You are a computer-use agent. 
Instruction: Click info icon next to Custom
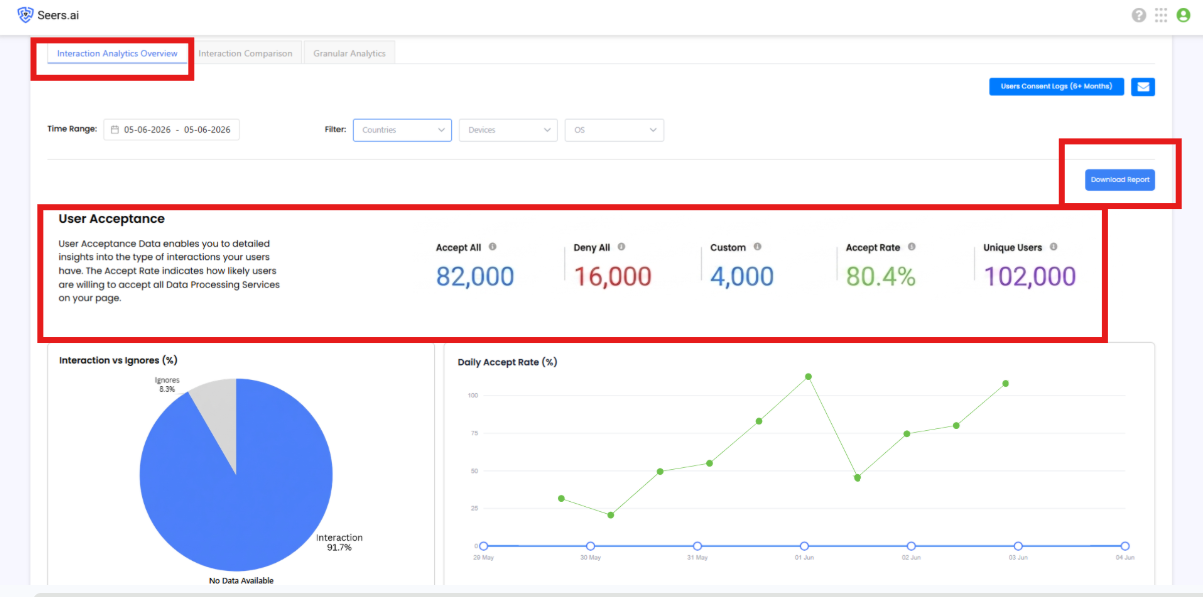coord(757,247)
